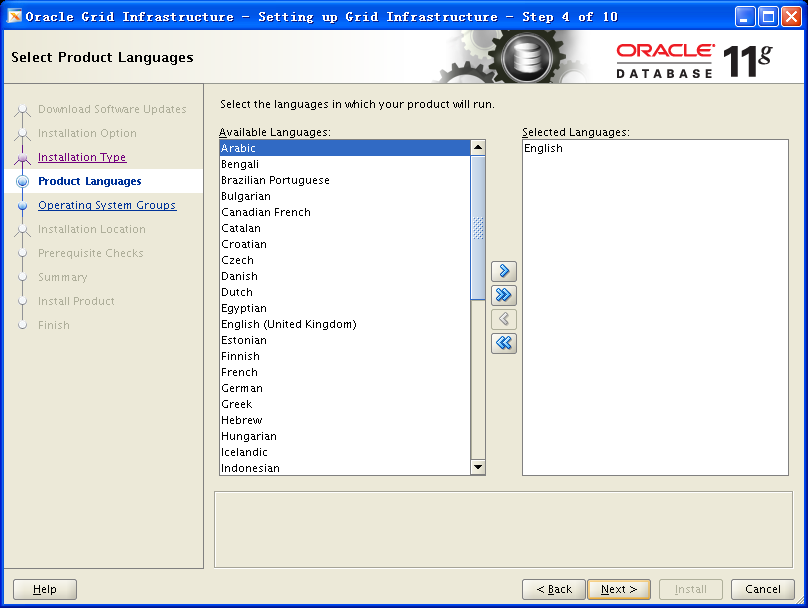
Task: Maximize the Oracle Grid Infrastructure window
Action: click(x=768, y=16)
